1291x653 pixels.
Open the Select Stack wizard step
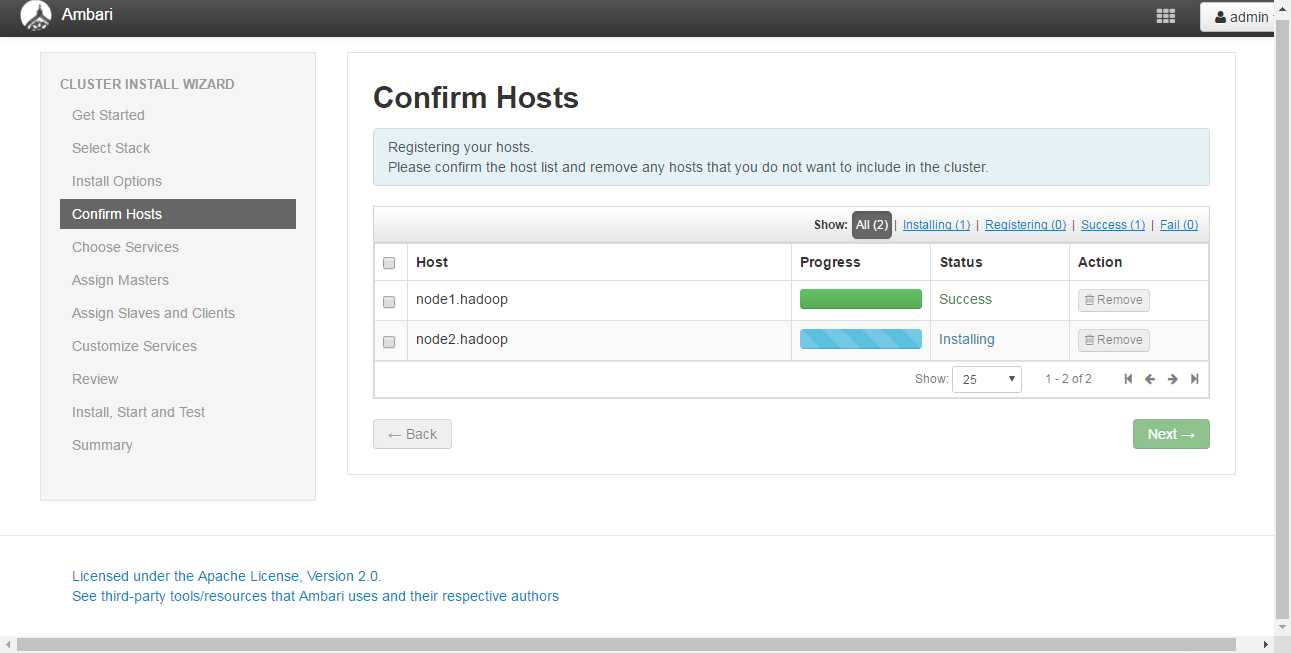tap(111, 148)
